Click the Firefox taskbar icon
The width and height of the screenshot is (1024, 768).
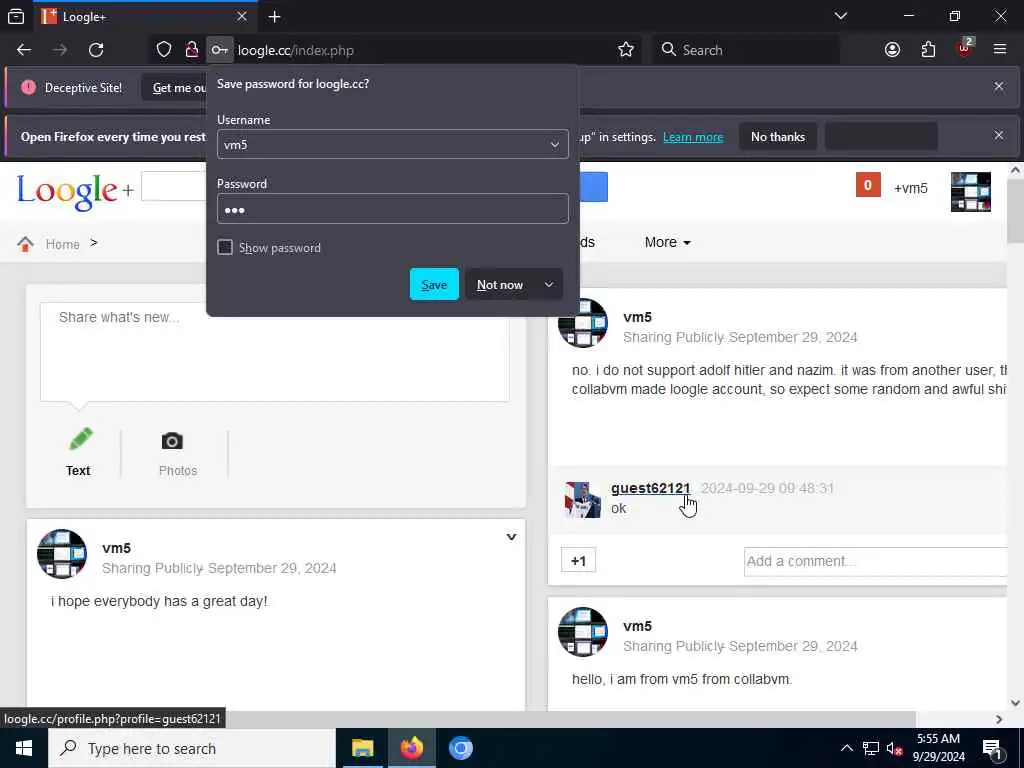point(411,748)
